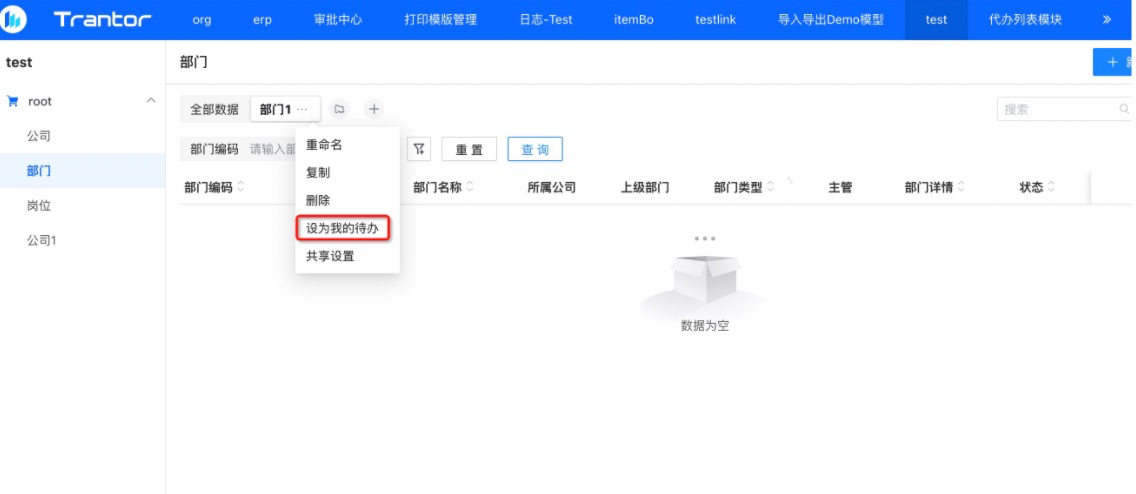Click the root tree label
Screen dimensions: 1136x494
pyautogui.click(x=40, y=101)
